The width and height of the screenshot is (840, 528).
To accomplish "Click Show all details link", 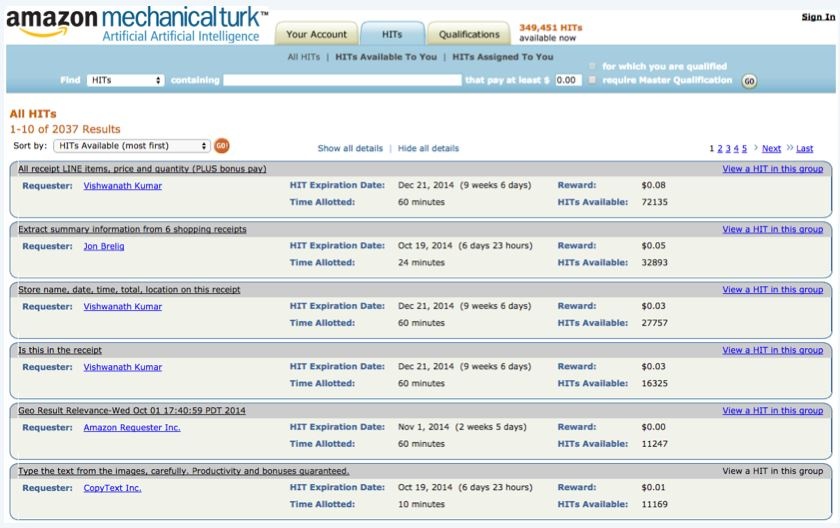I will pos(350,148).
